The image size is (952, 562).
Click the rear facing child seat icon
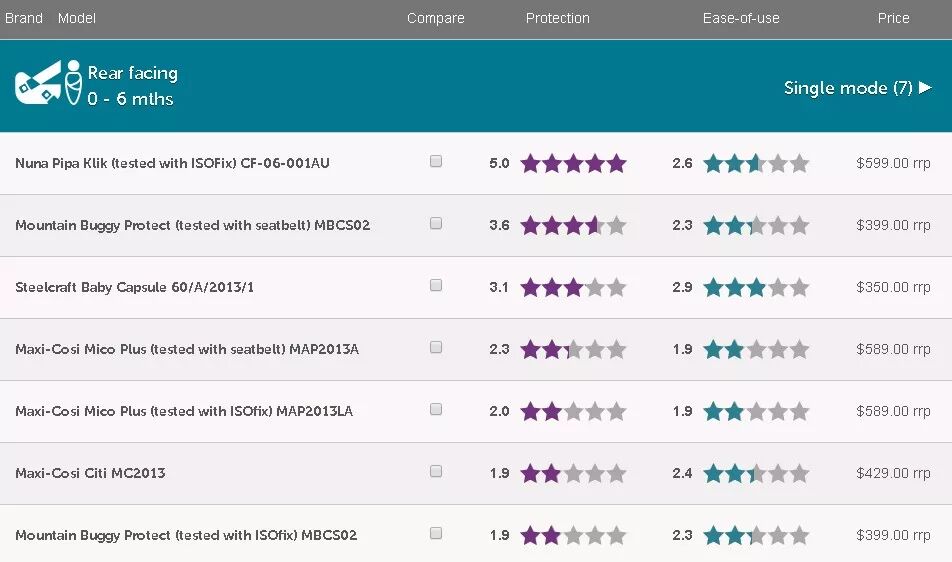tap(38, 83)
